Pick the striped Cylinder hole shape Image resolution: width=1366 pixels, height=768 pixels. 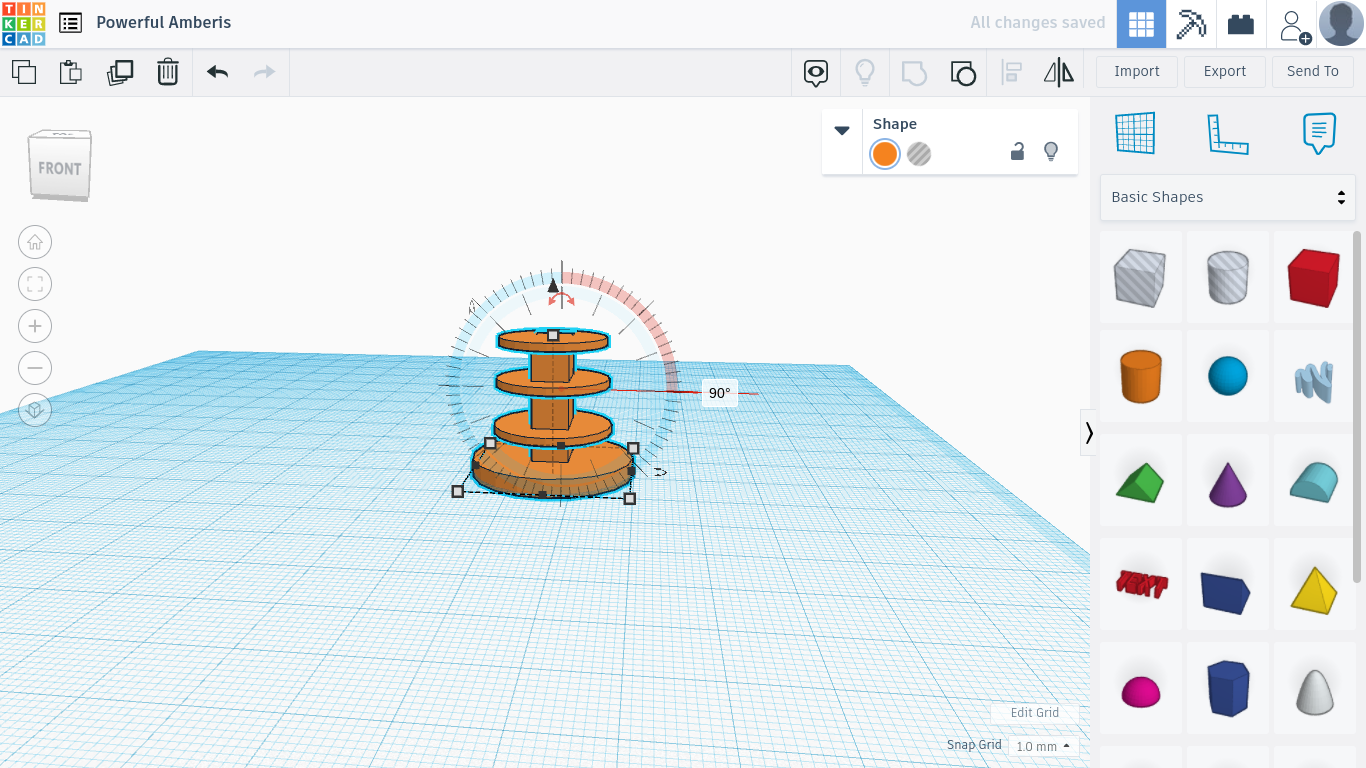point(1228,277)
